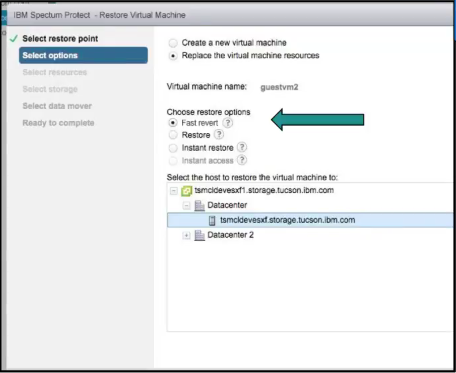Click the Datacenter building icon
This screenshot has width=456, height=373.
[199, 205]
